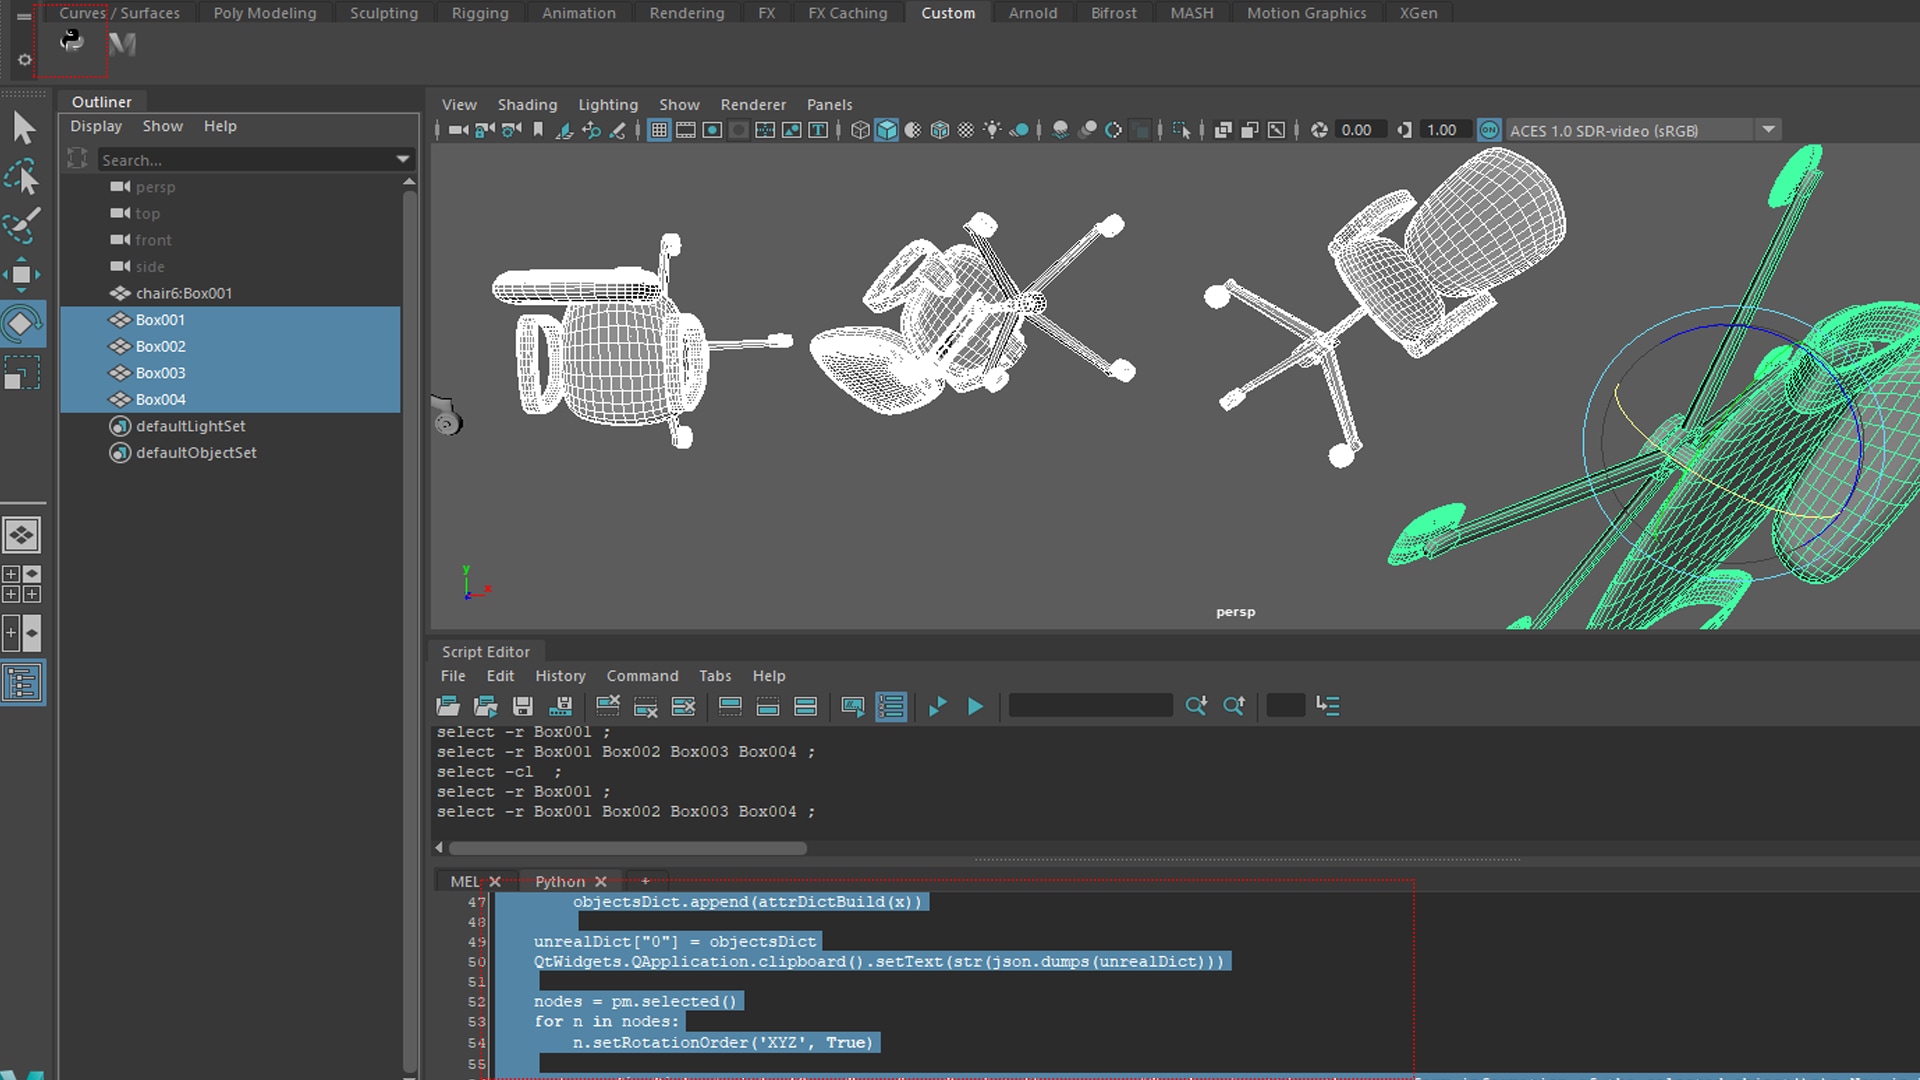Open the History menu in Script Editor
The height and width of the screenshot is (1080, 1920).
click(560, 676)
